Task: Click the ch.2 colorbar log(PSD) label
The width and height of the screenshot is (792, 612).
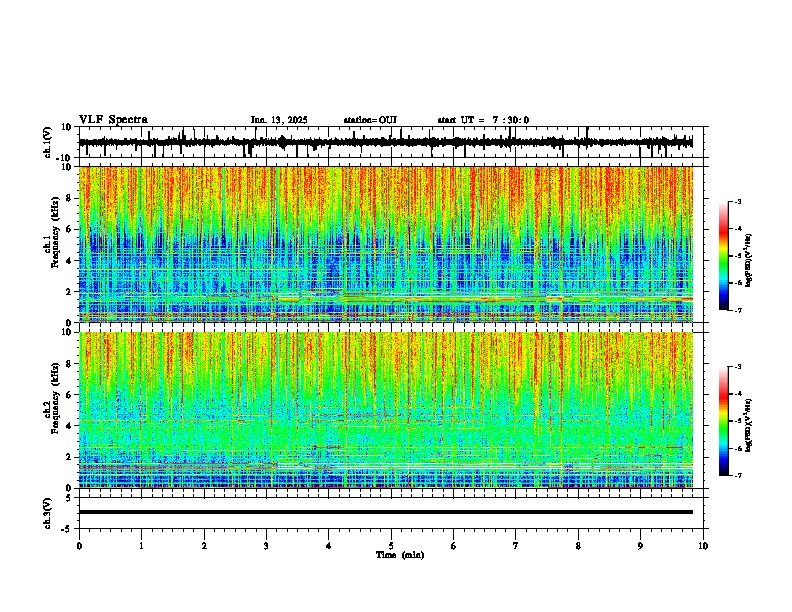Action: tap(749, 425)
